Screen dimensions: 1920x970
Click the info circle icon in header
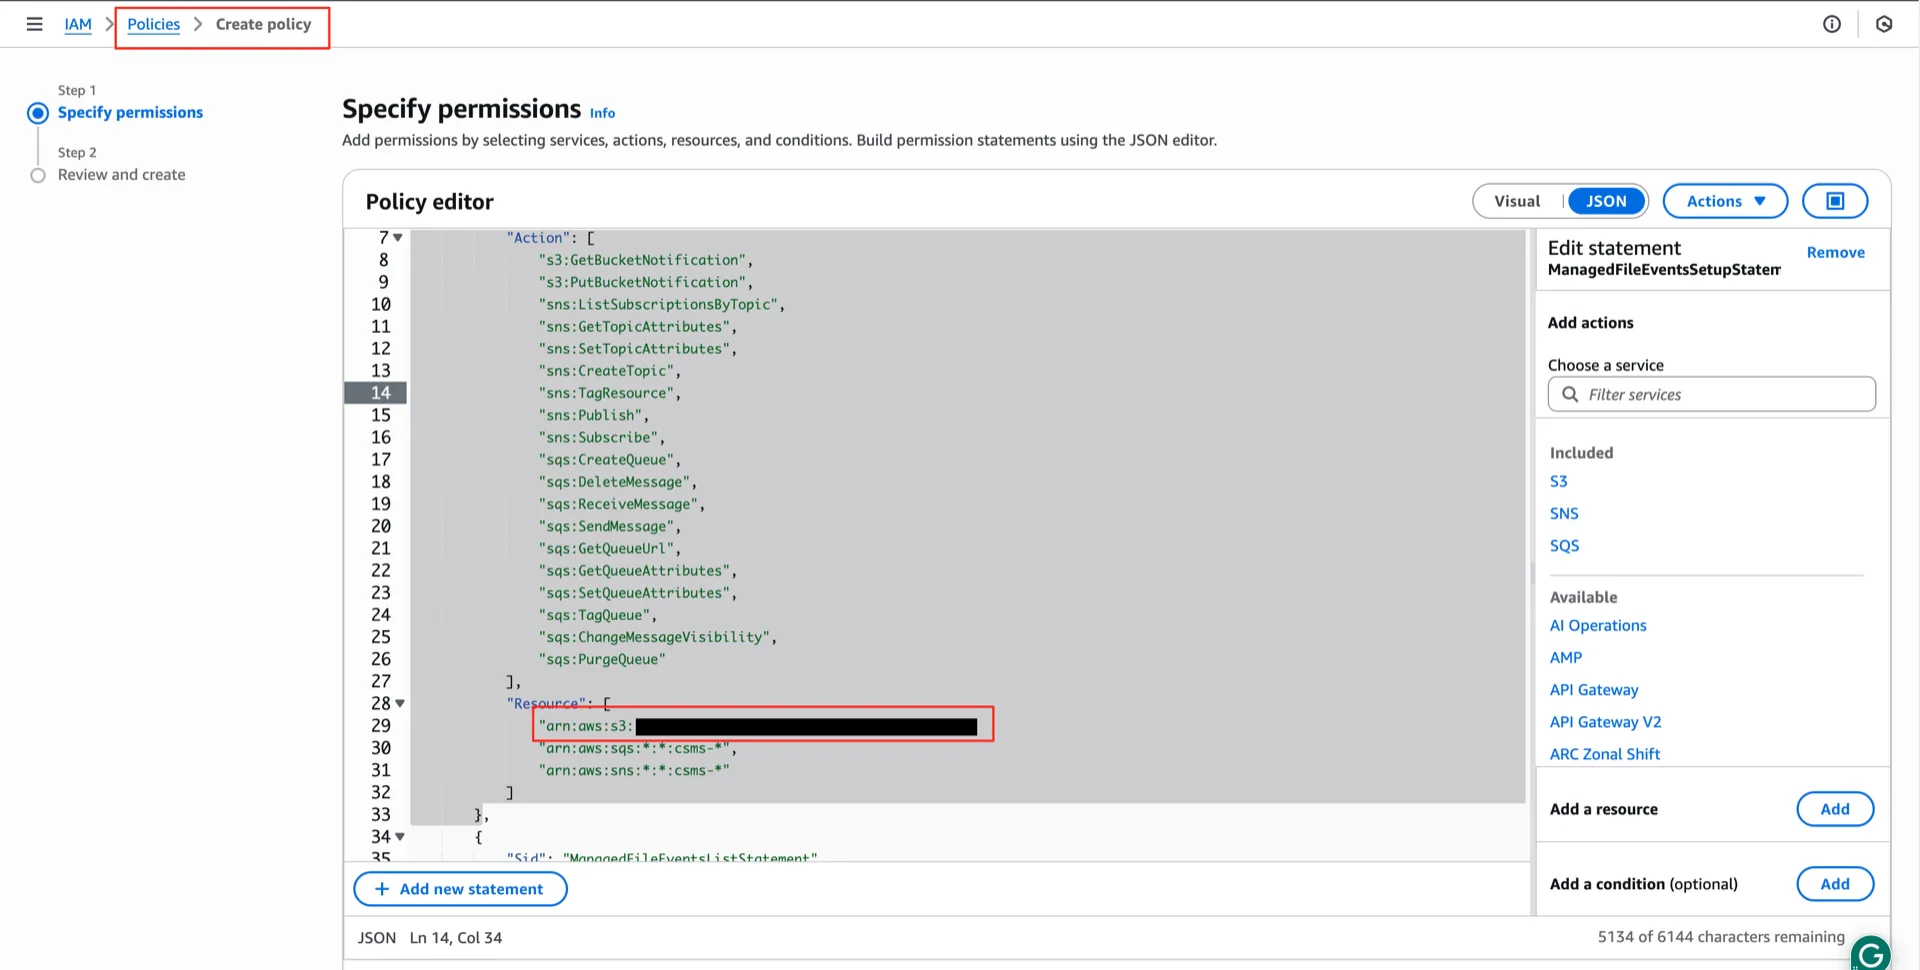(x=1832, y=24)
